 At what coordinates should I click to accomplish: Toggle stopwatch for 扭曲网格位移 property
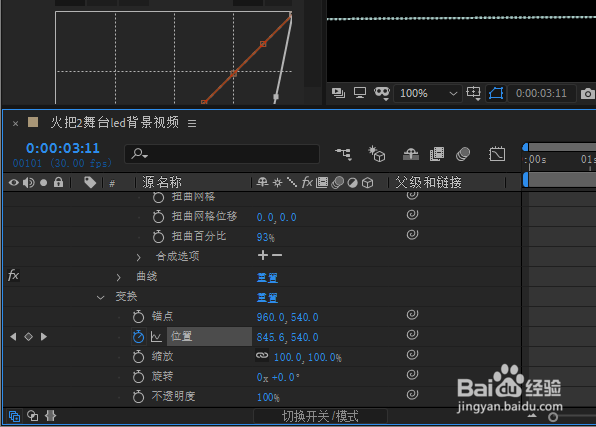click(x=158, y=216)
